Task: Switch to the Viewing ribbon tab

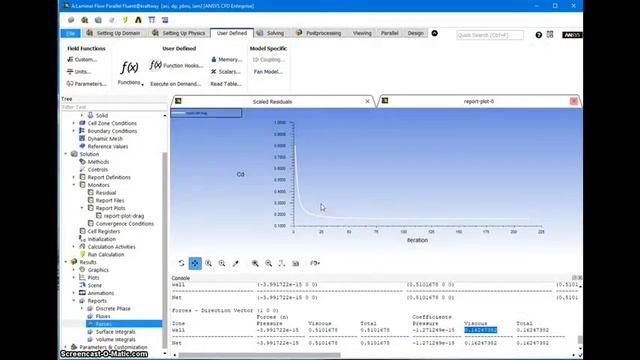Action: 362,33
